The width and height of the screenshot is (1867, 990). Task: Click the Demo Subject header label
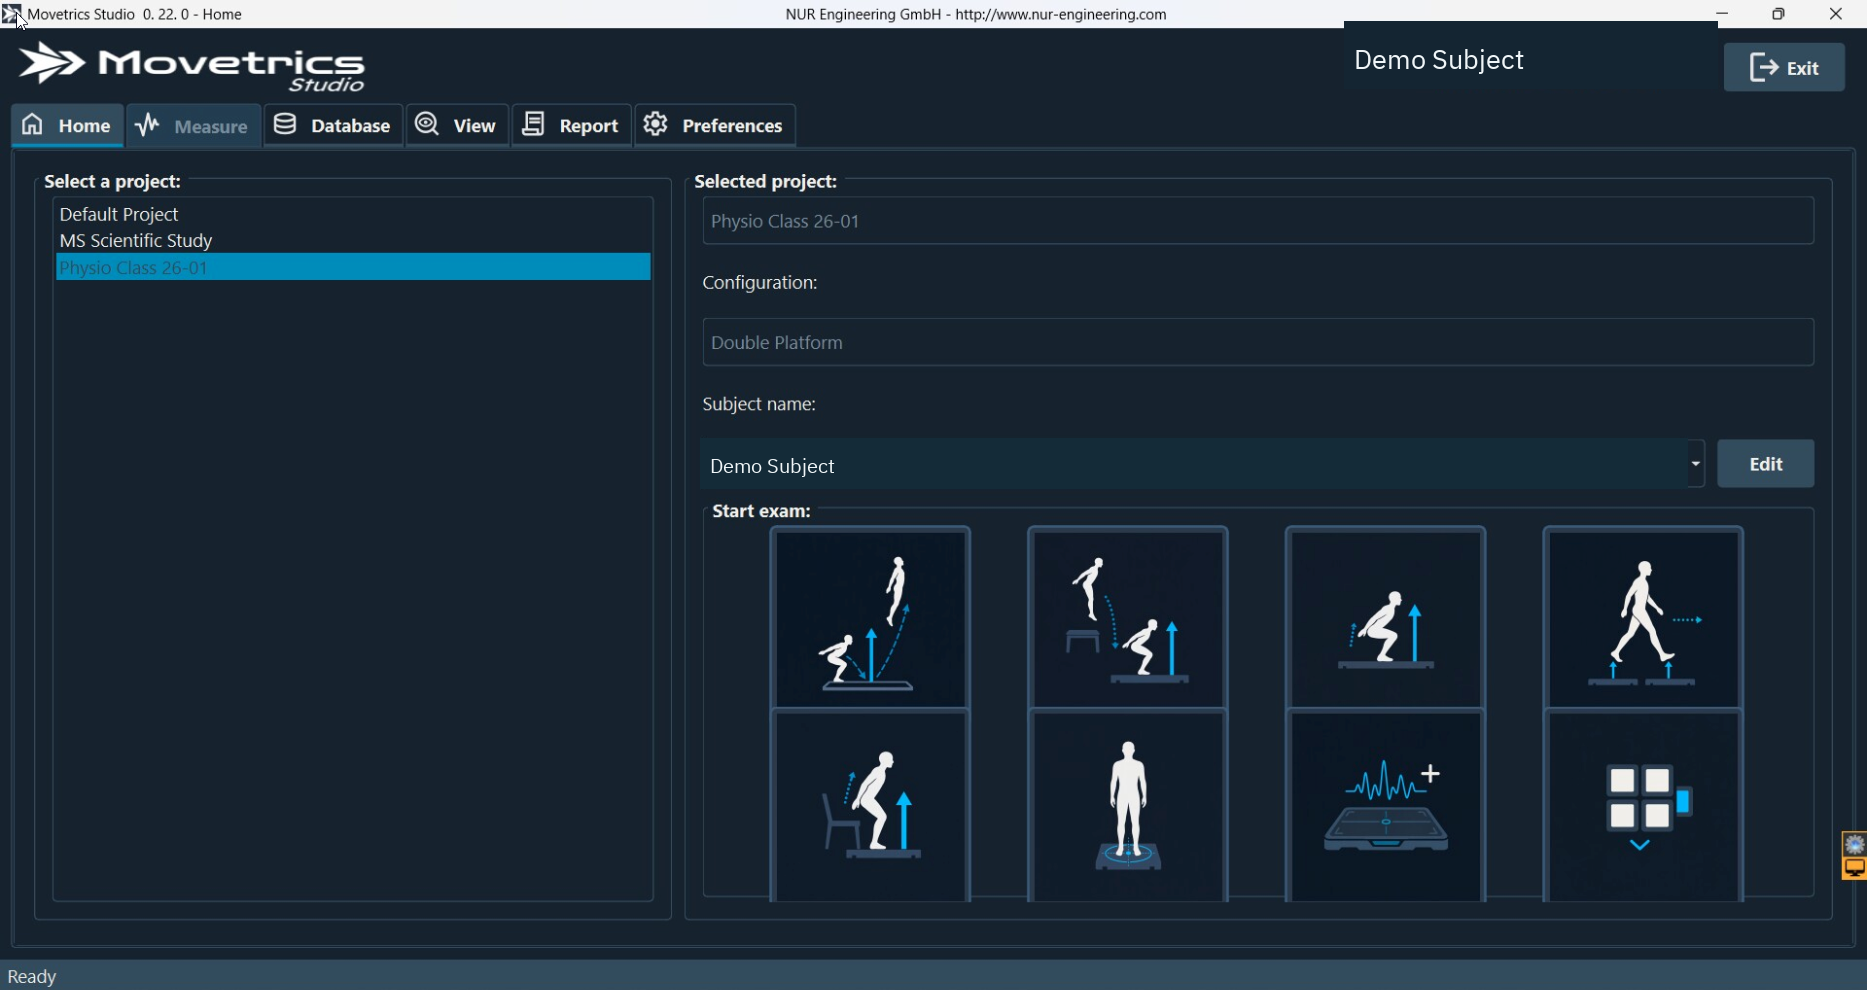click(x=1438, y=60)
